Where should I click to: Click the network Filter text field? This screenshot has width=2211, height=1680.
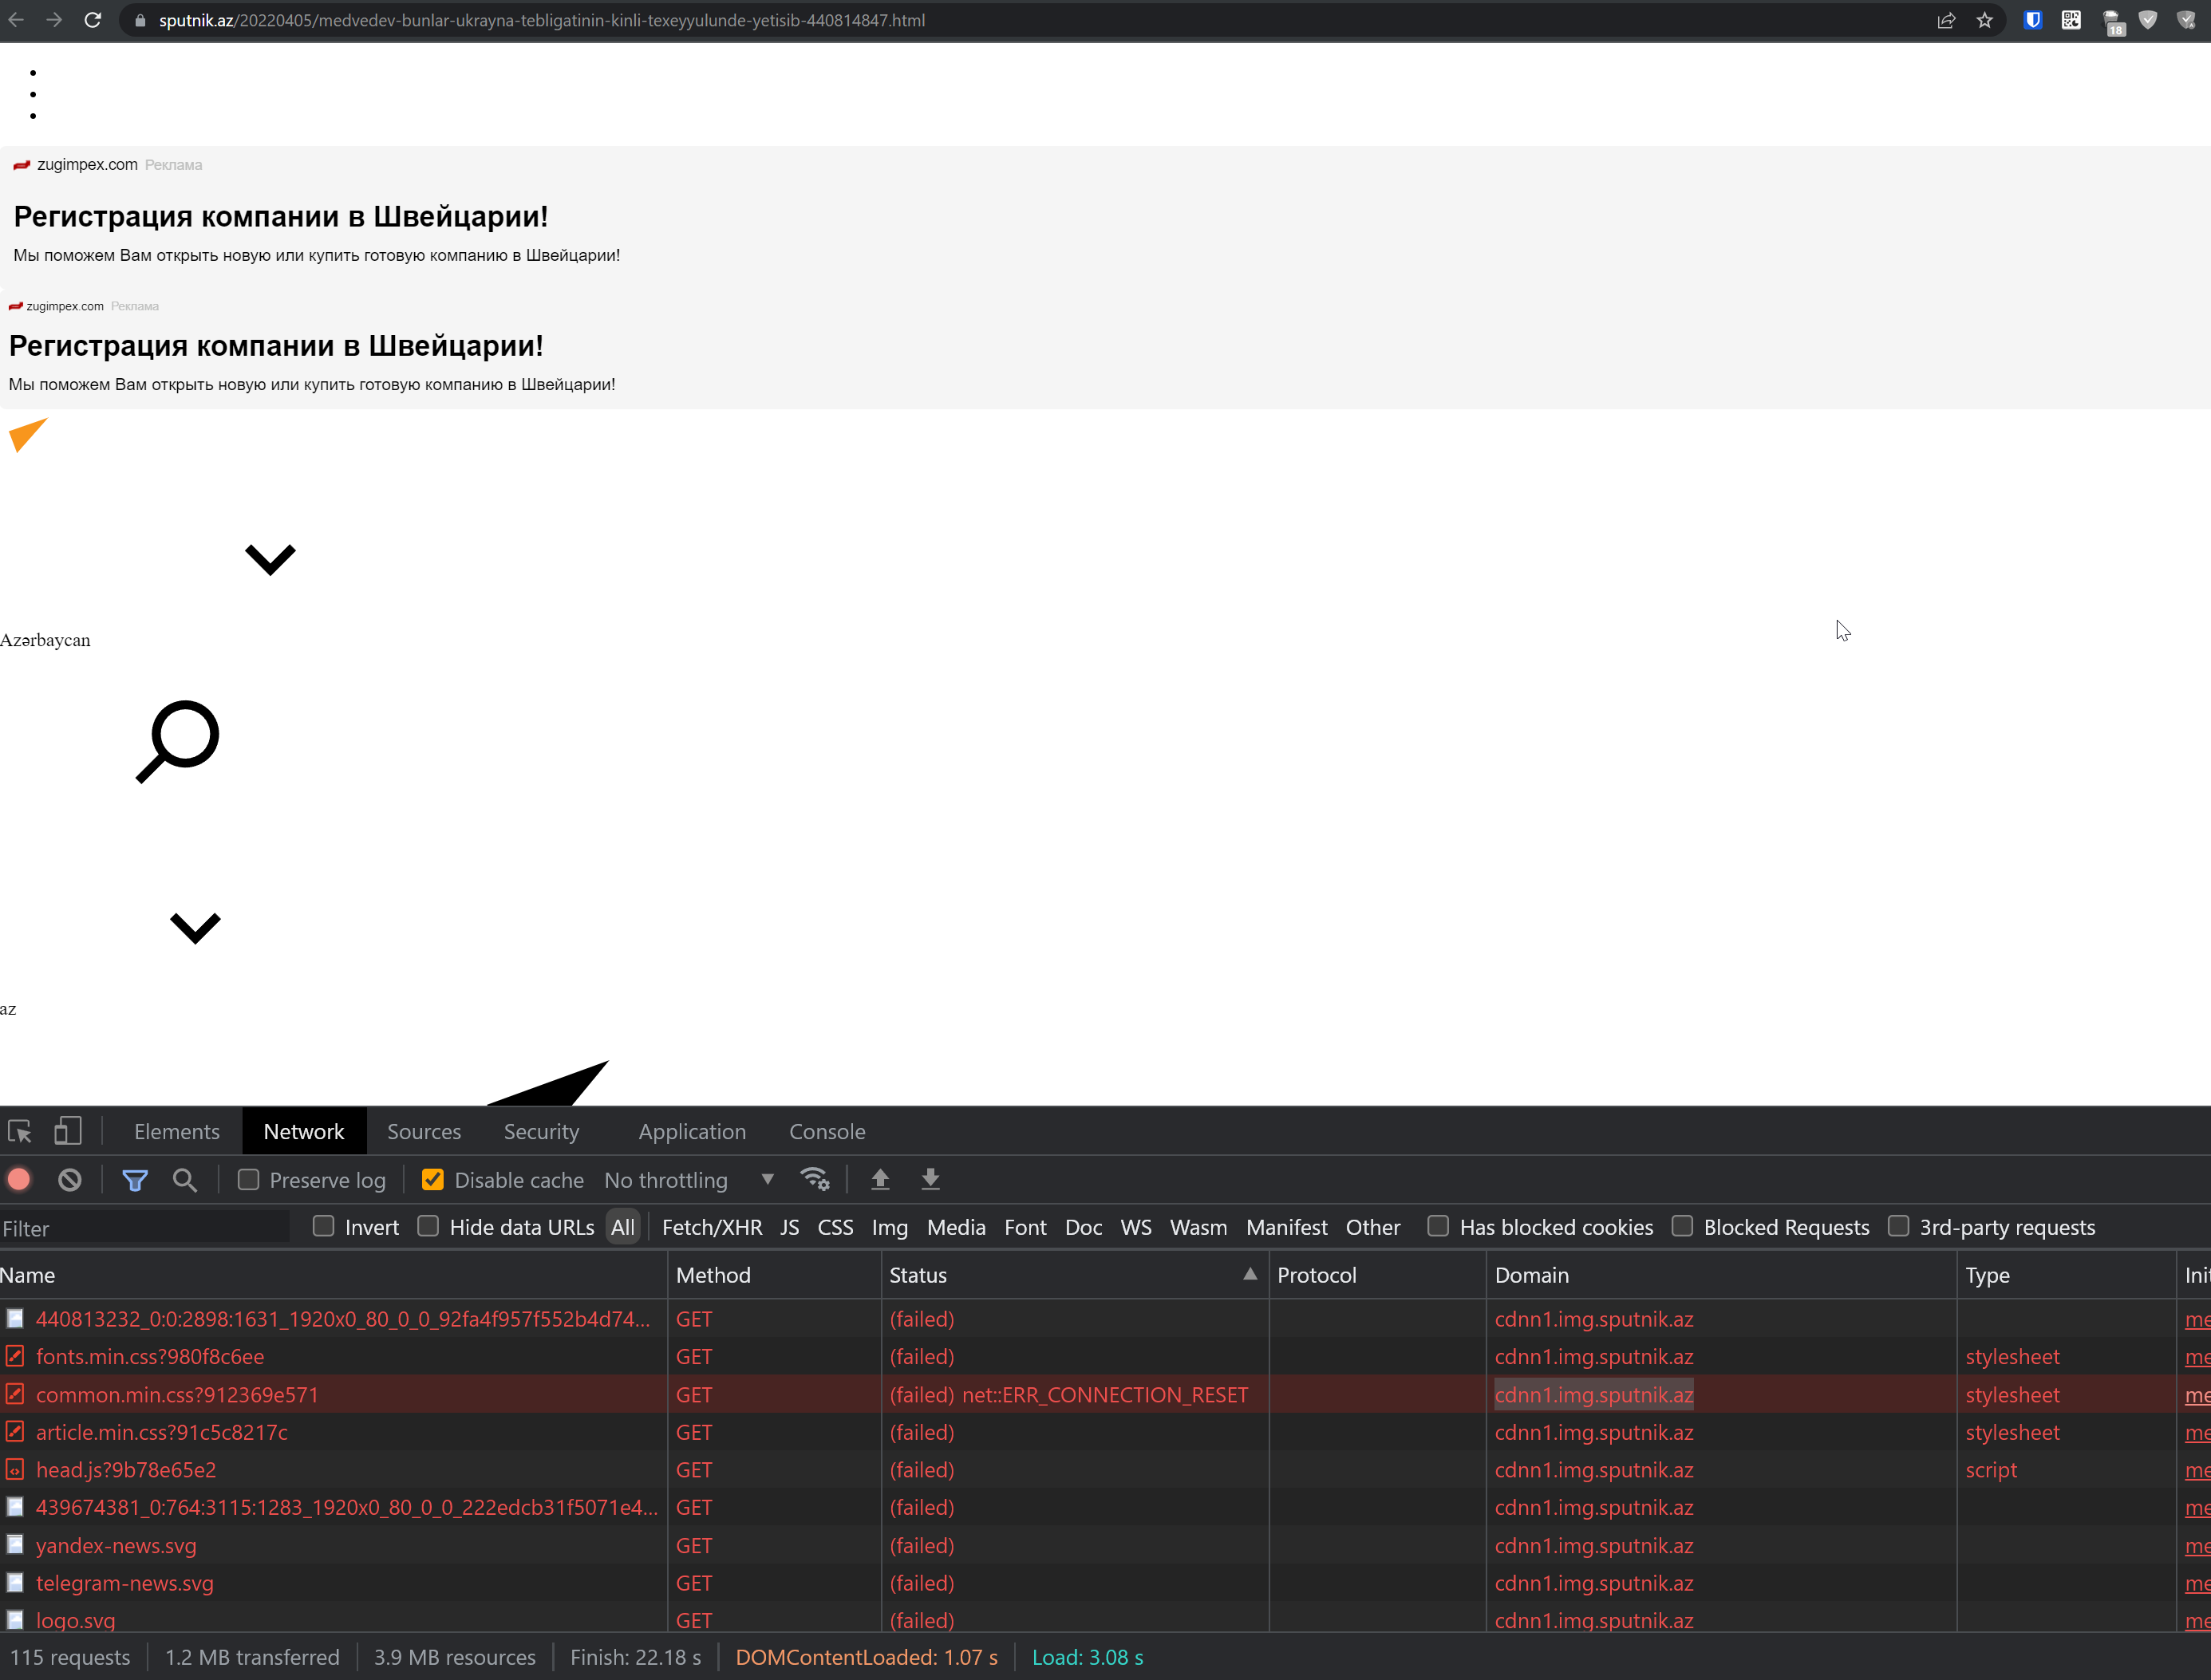point(145,1228)
